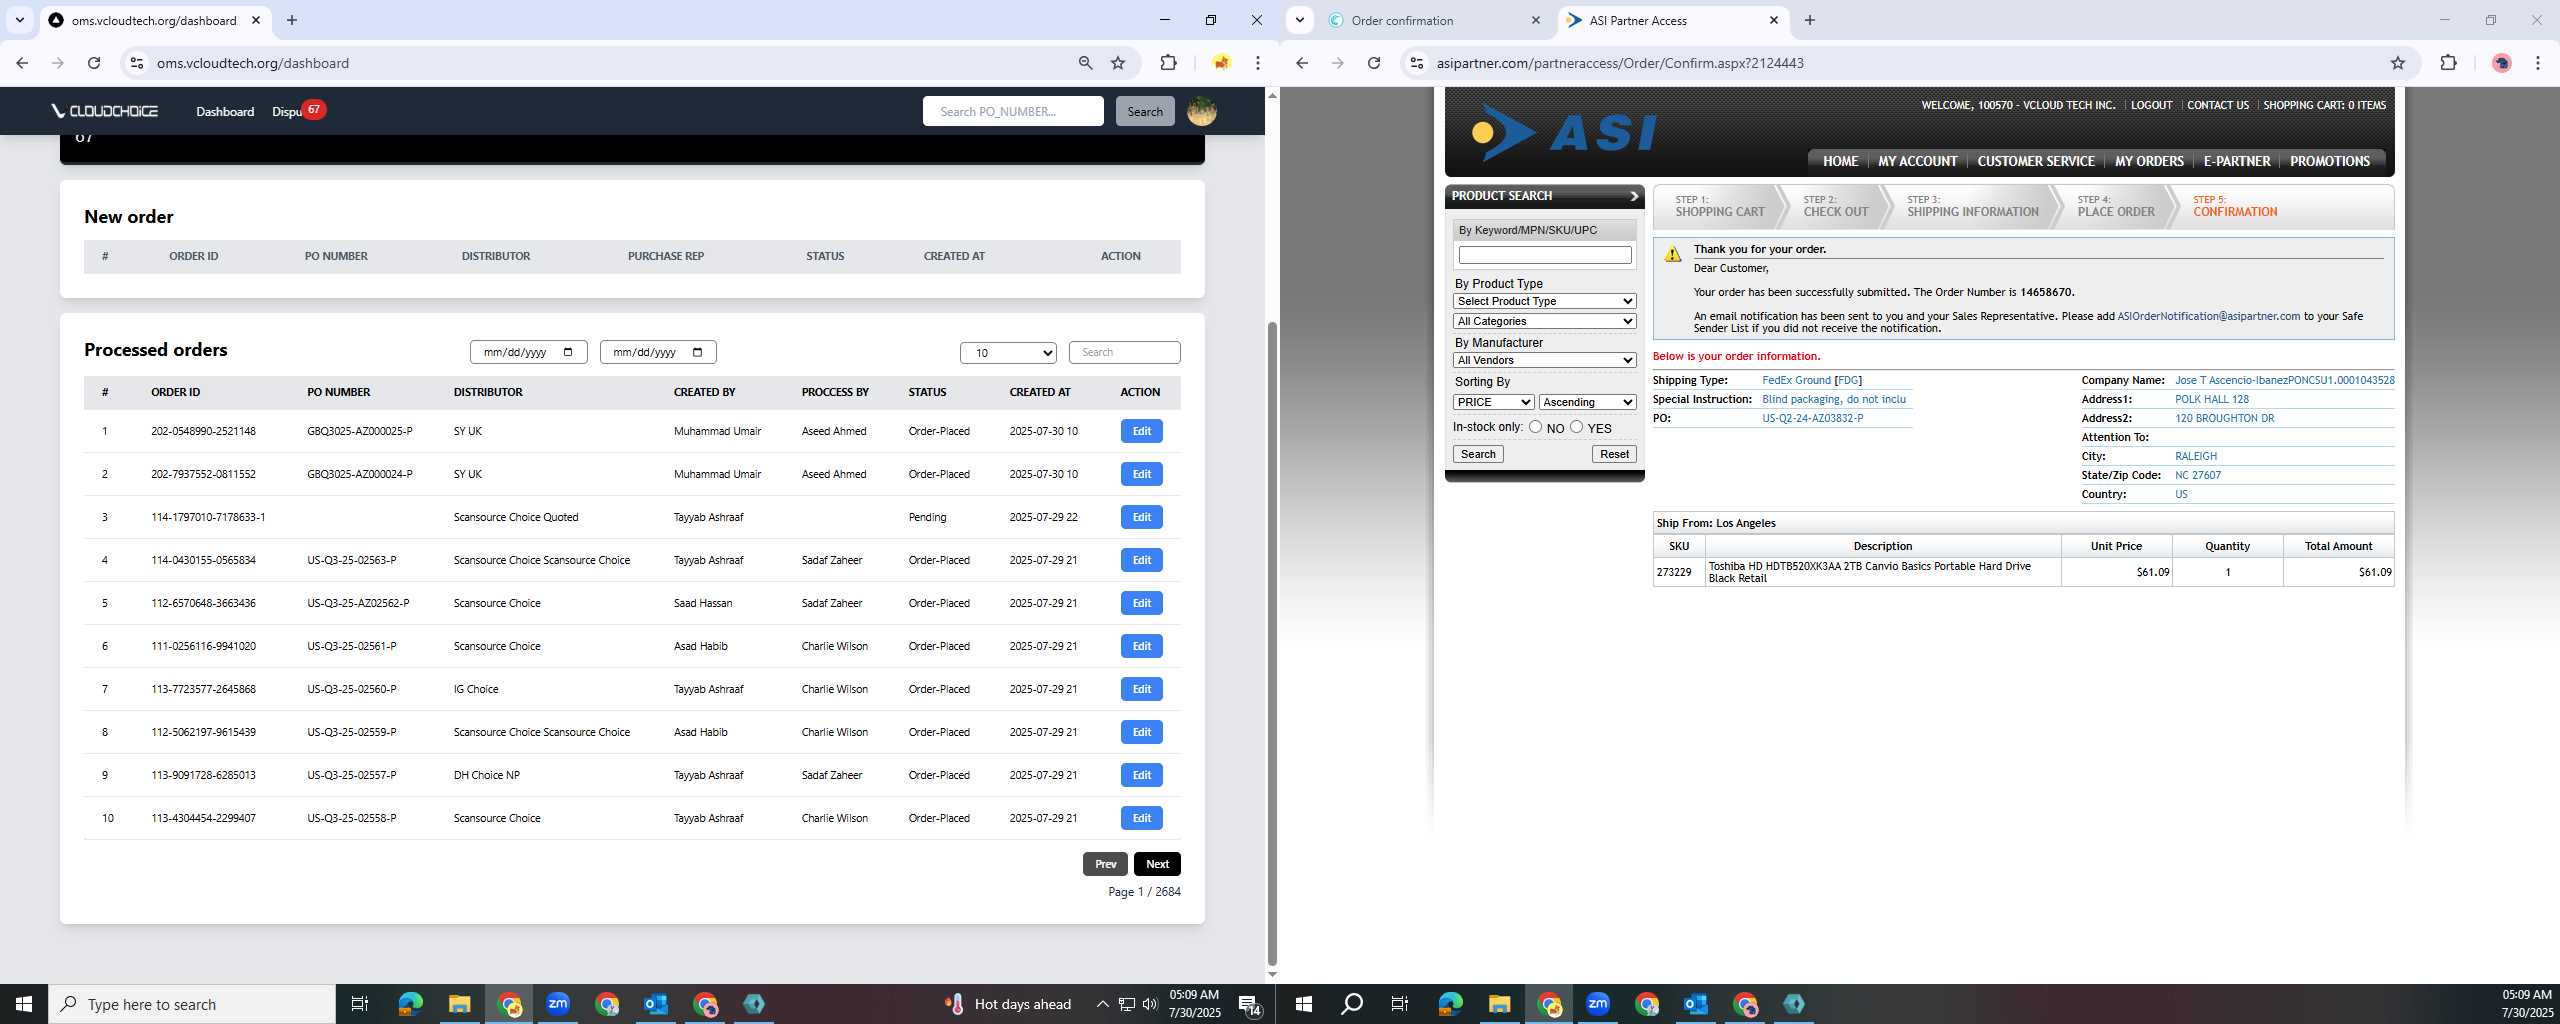Screen dimensions: 2560x1024
Task: Edit order 202-0548990-2521148
Action: (1141, 431)
